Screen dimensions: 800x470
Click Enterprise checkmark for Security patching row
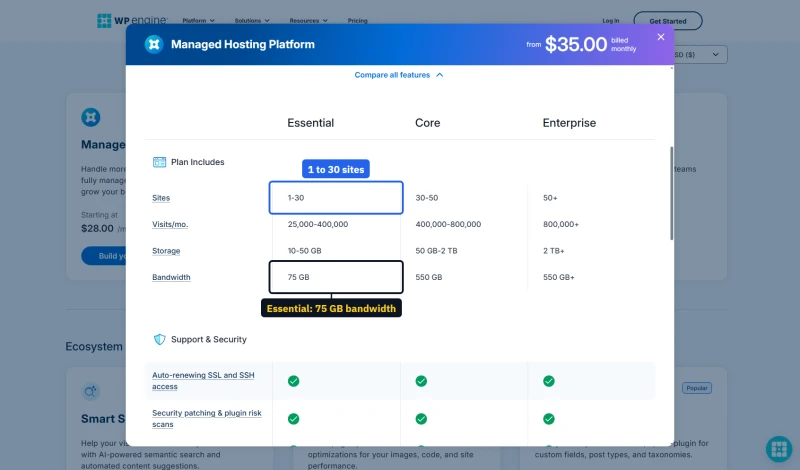tap(548, 419)
